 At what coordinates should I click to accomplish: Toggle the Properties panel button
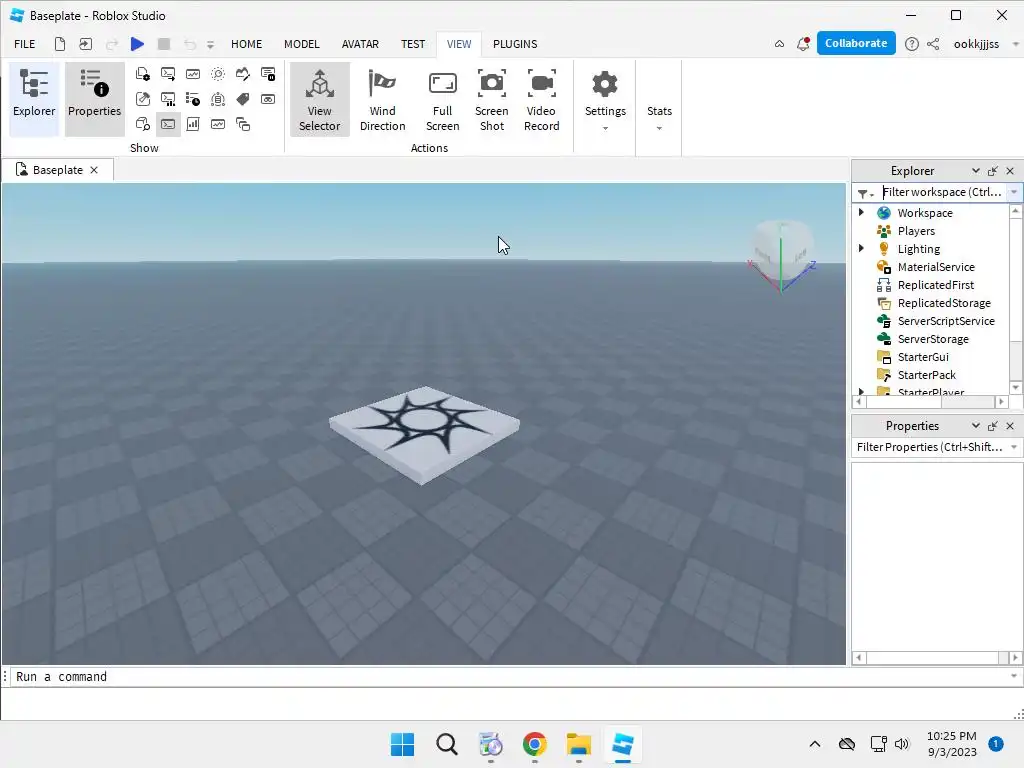click(x=95, y=100)
